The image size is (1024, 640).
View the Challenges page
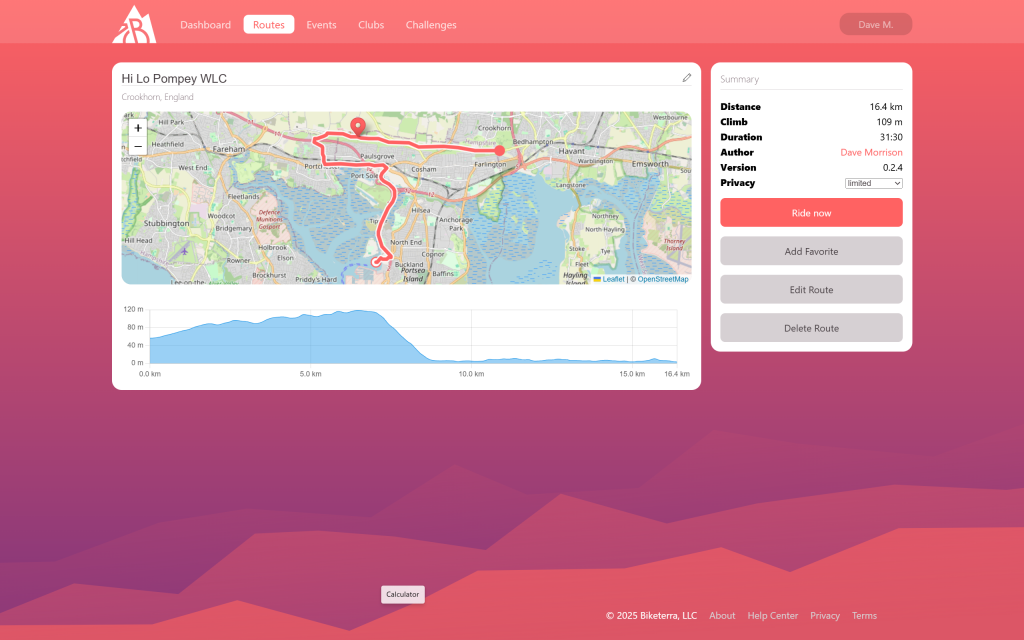tap(431, 25)
